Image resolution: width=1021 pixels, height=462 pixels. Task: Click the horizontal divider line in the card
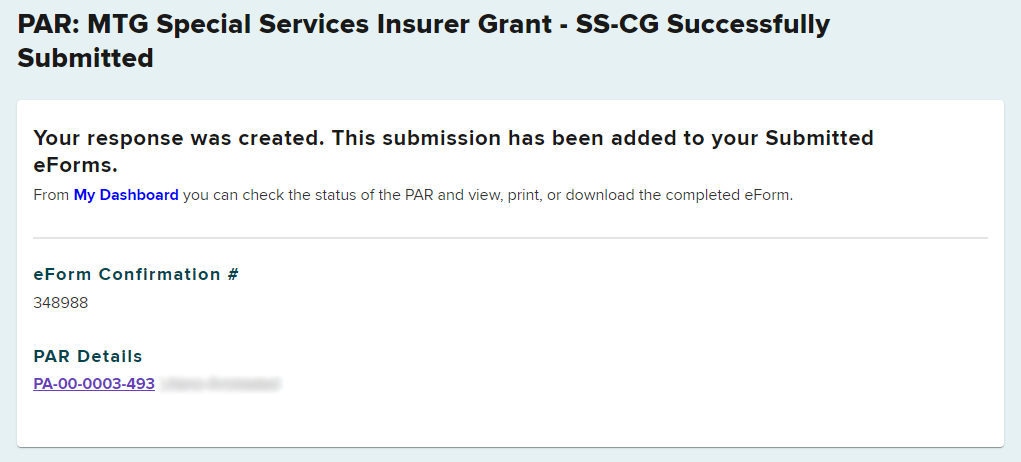(x=510, y=238)
